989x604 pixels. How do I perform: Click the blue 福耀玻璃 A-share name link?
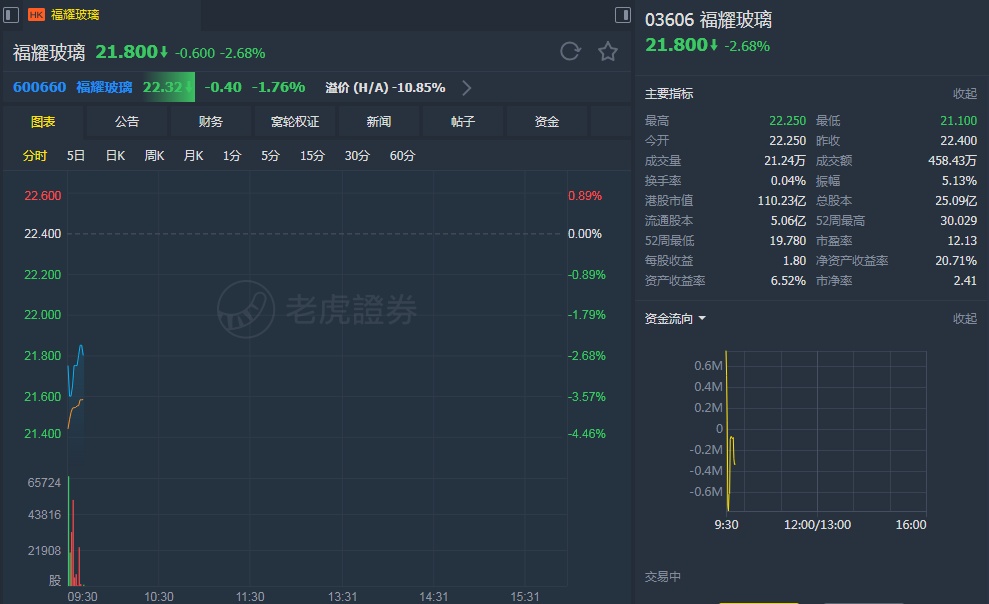104,87
